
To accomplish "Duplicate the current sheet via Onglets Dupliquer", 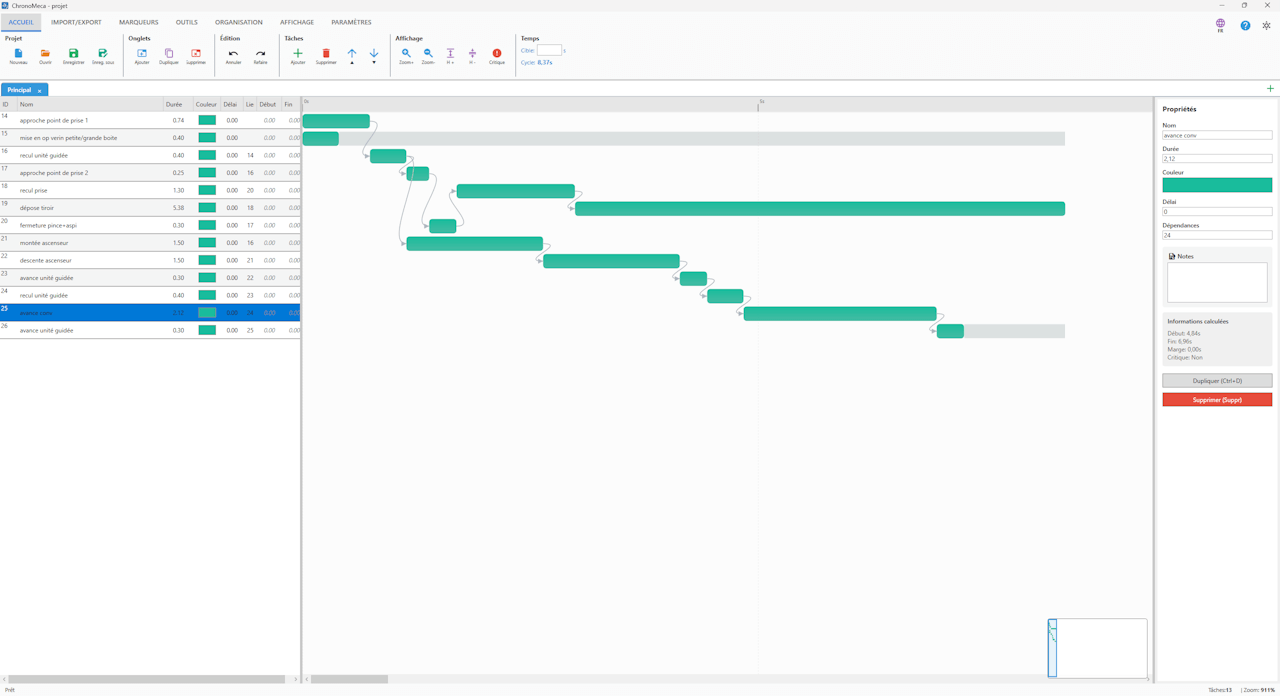I will coord(168,53).
